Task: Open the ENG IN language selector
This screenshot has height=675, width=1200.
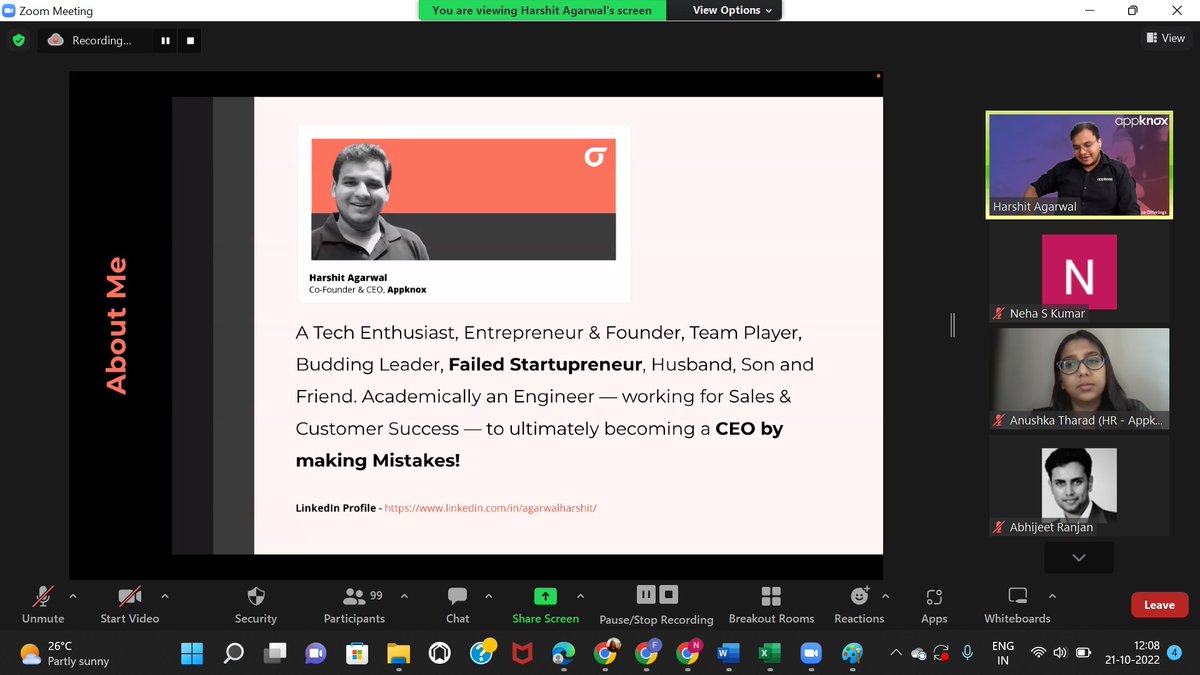Action: click(1003, 653)
